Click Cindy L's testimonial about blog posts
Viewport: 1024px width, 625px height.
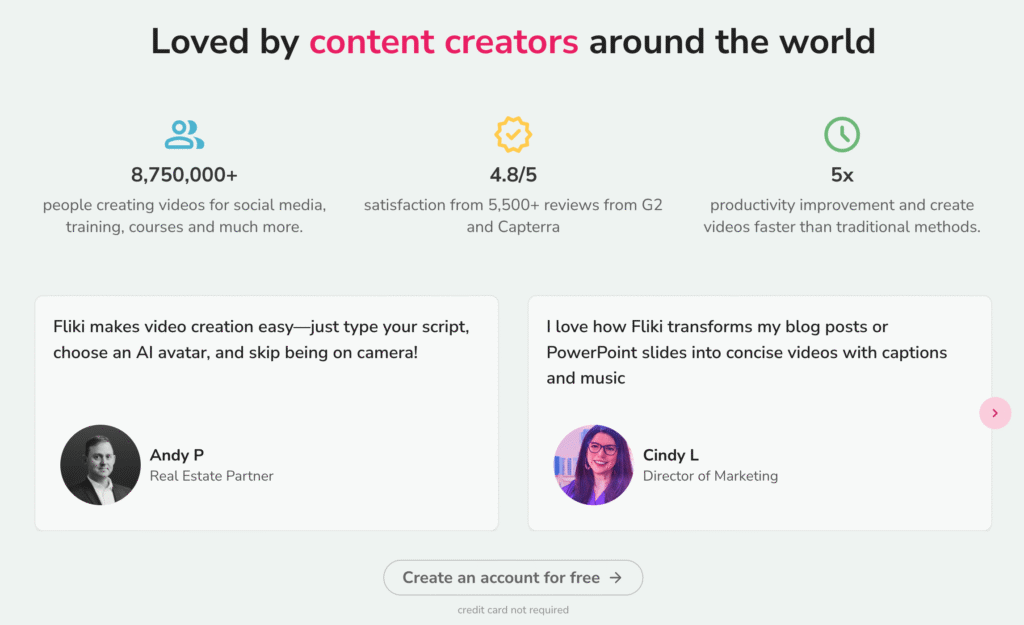tap(746, 352)
